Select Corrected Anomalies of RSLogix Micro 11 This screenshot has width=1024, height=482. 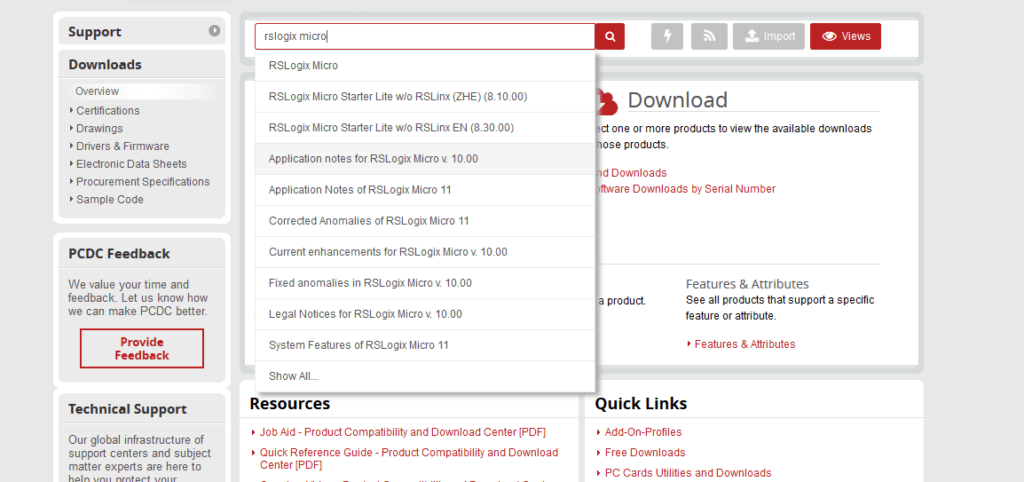[x=425, y=221]
